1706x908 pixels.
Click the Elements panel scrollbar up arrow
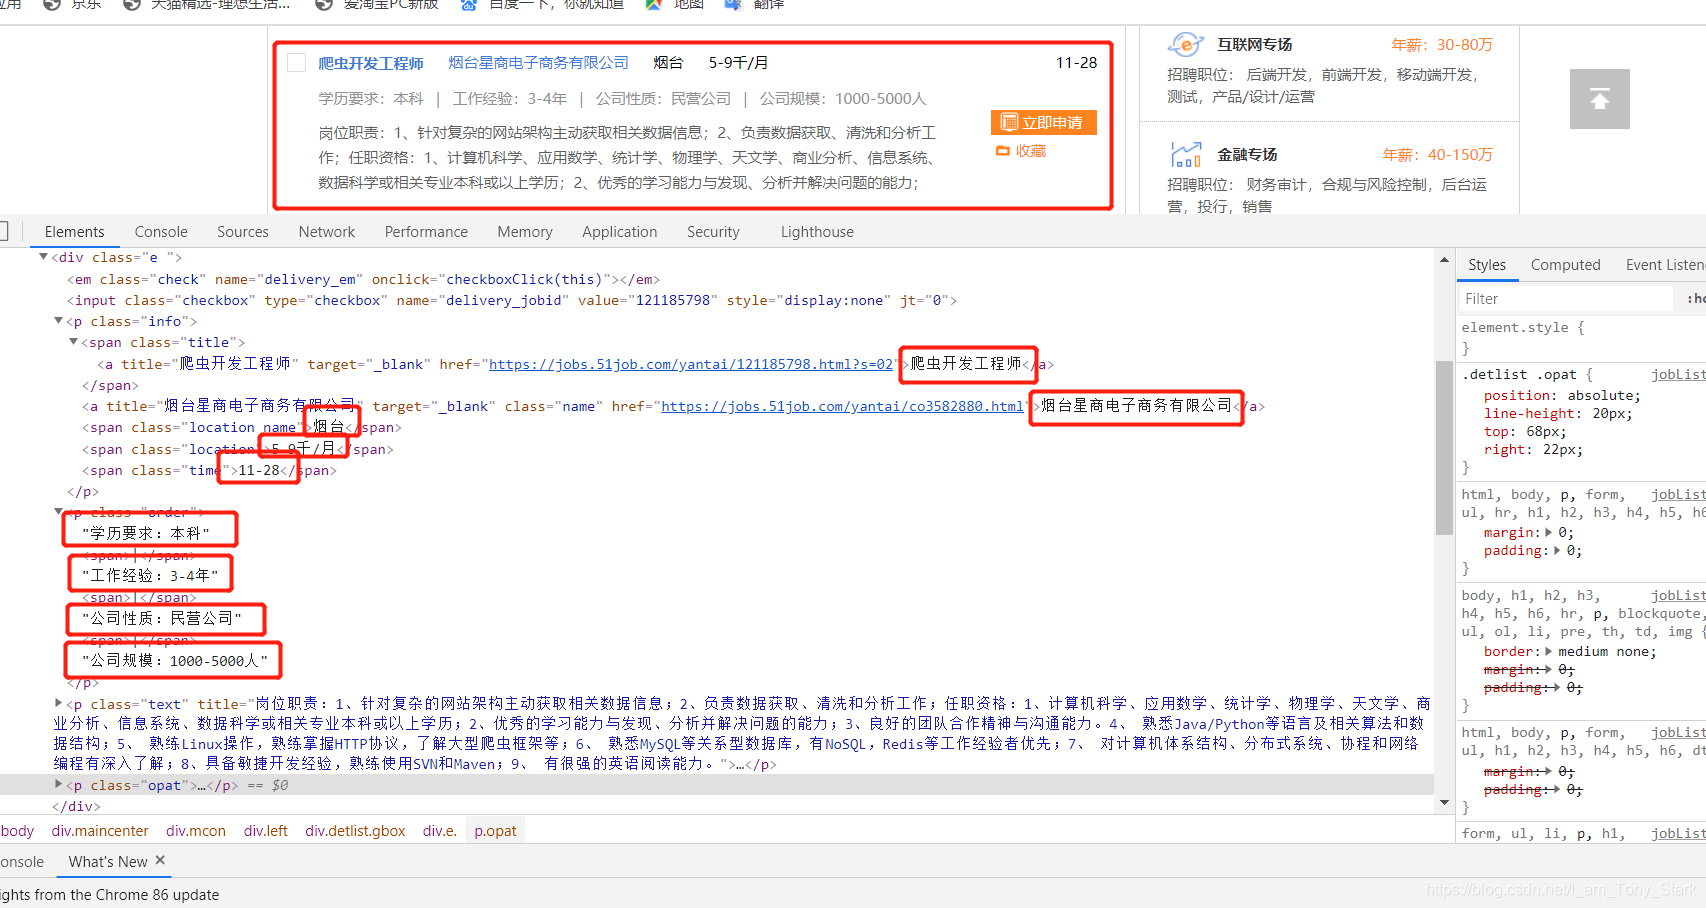tap(1444, 260)
